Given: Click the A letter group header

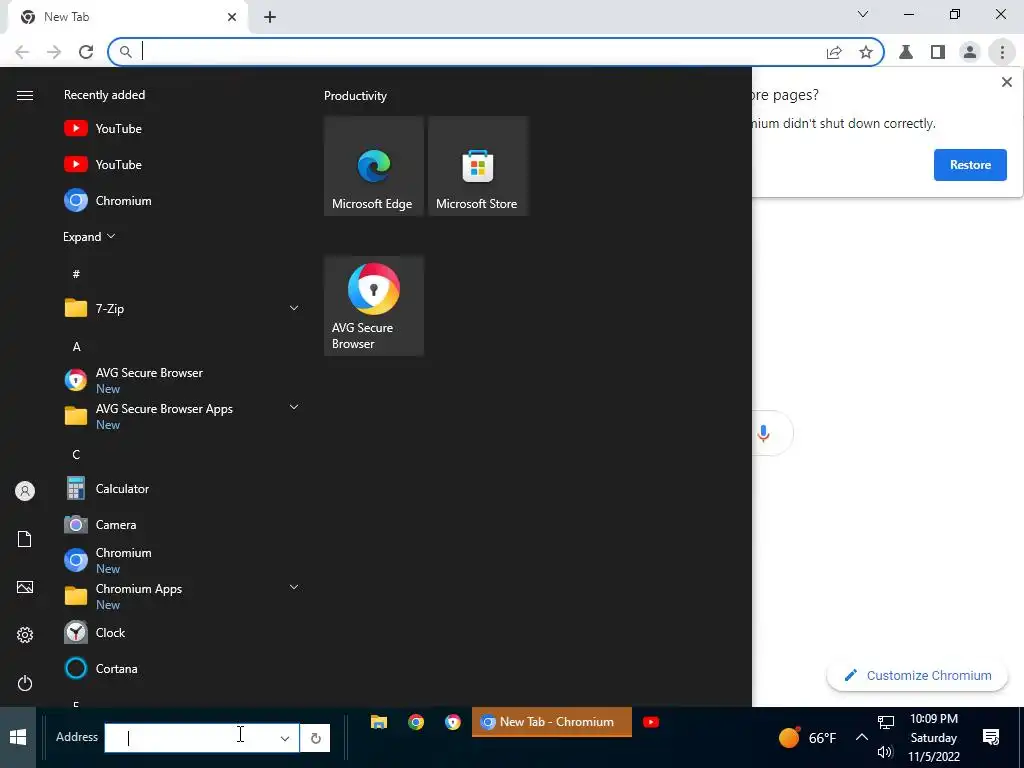Looking at the screenshot, I should coord(76,346).
